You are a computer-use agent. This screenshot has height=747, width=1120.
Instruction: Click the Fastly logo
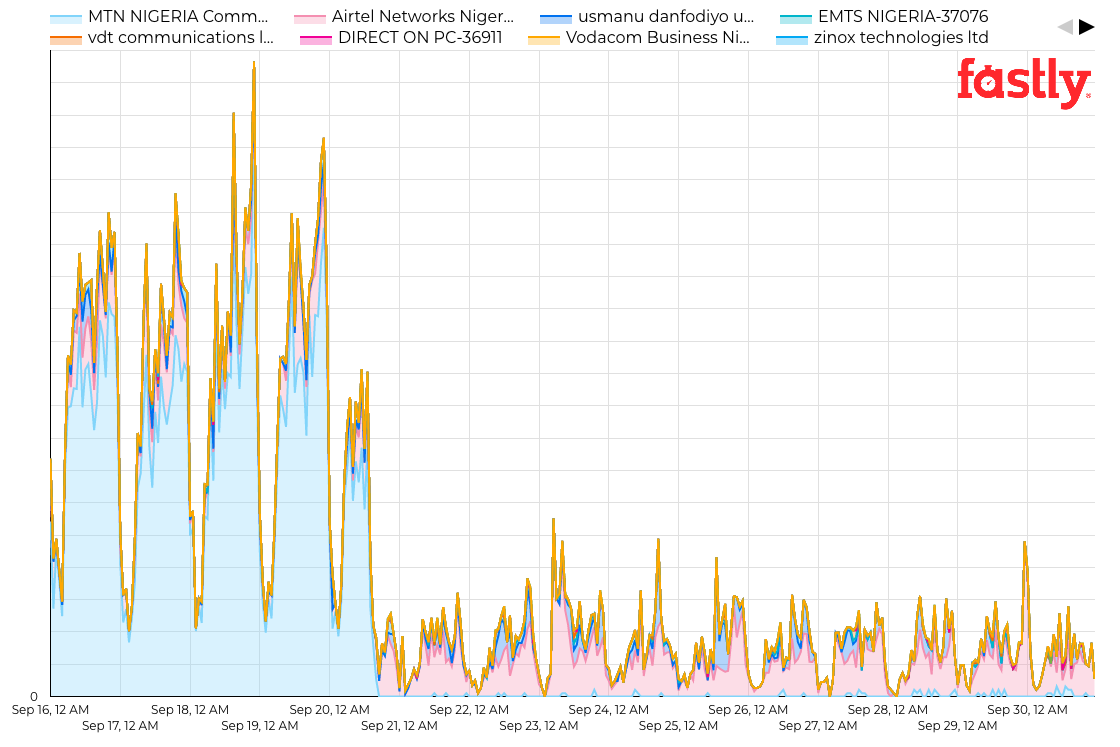1024,83
